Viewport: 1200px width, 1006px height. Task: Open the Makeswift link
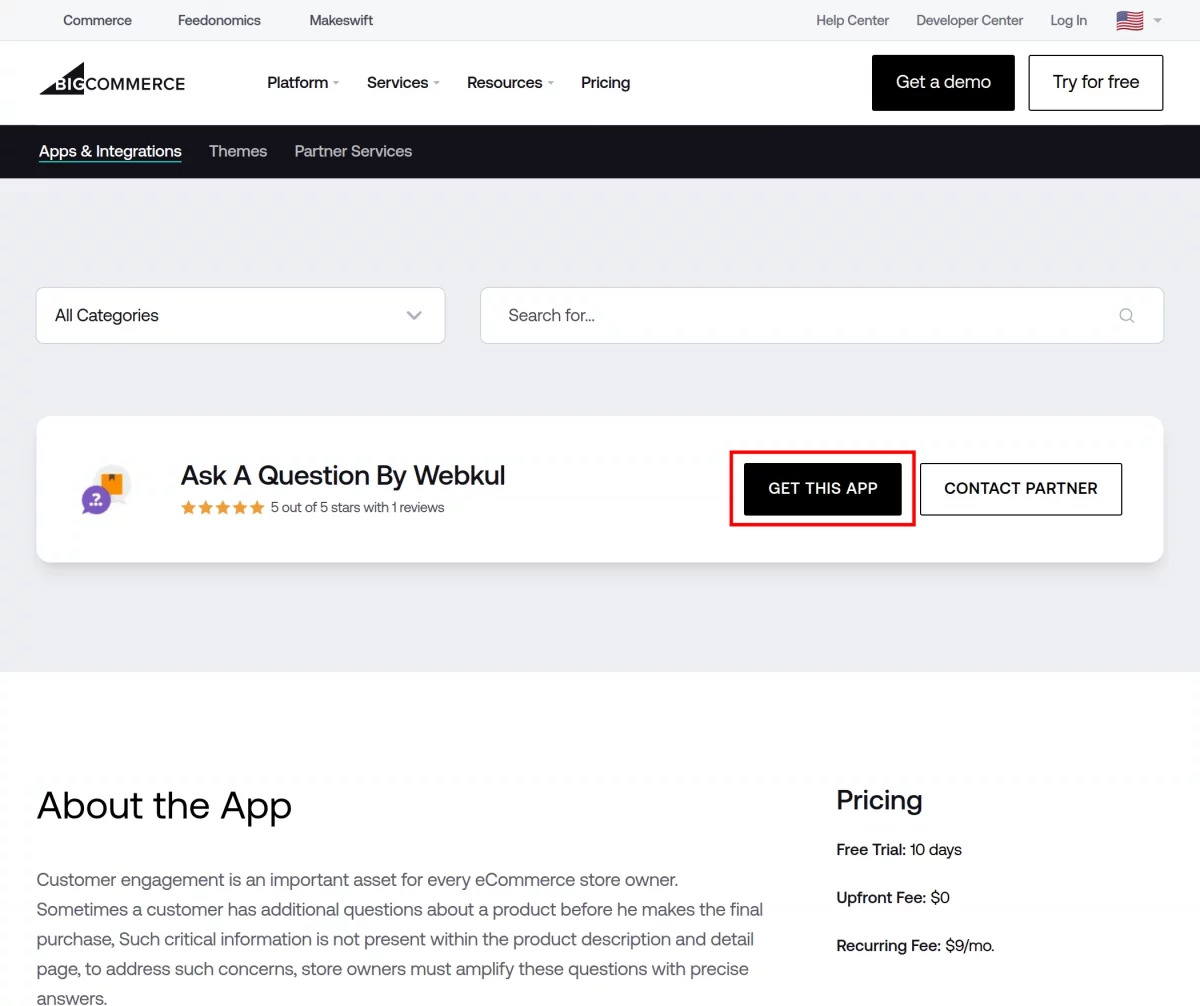coord(341,20)
